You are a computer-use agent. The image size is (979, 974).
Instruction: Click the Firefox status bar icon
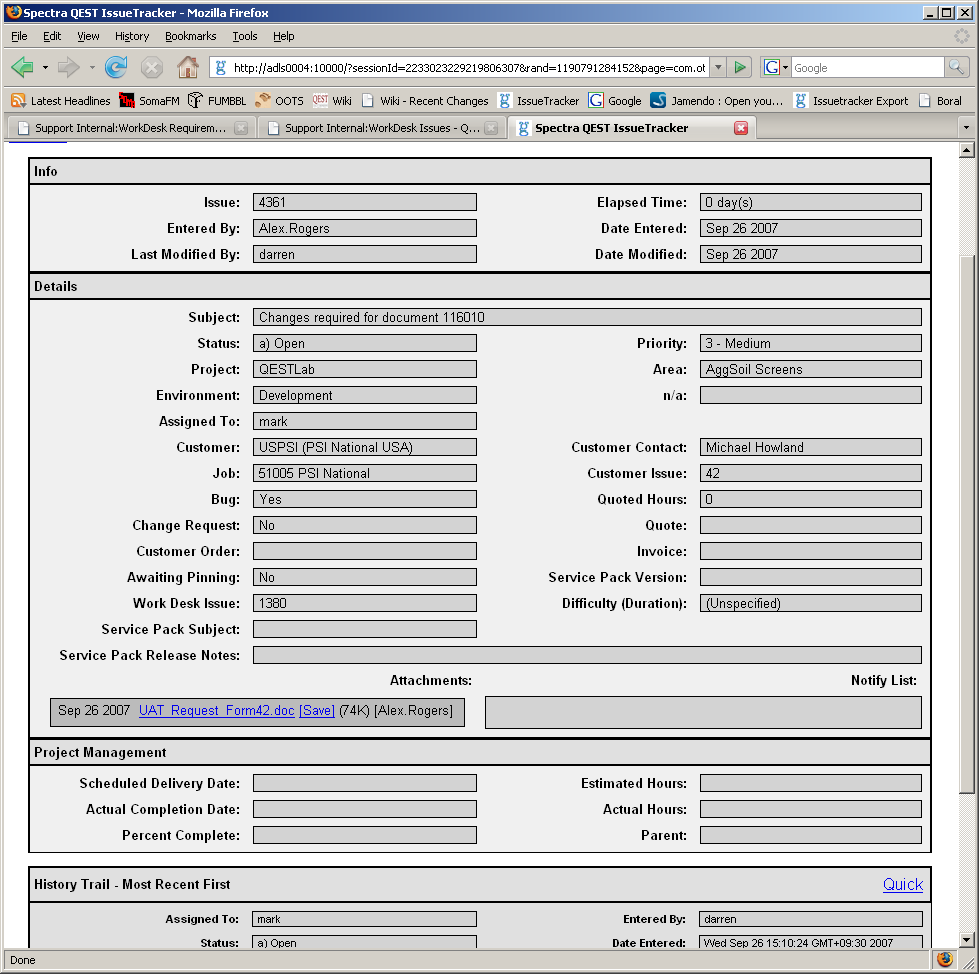point(944,960)
